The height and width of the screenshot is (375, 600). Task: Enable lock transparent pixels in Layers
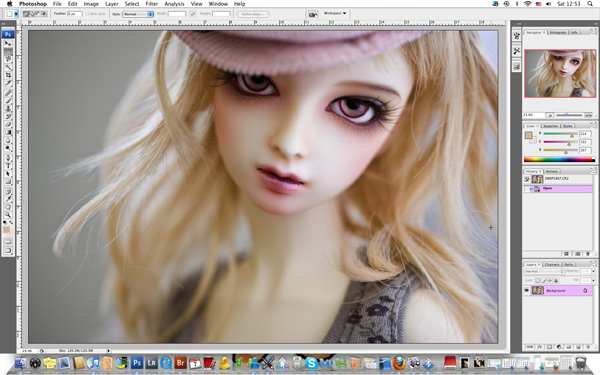(x=537, y=280)
